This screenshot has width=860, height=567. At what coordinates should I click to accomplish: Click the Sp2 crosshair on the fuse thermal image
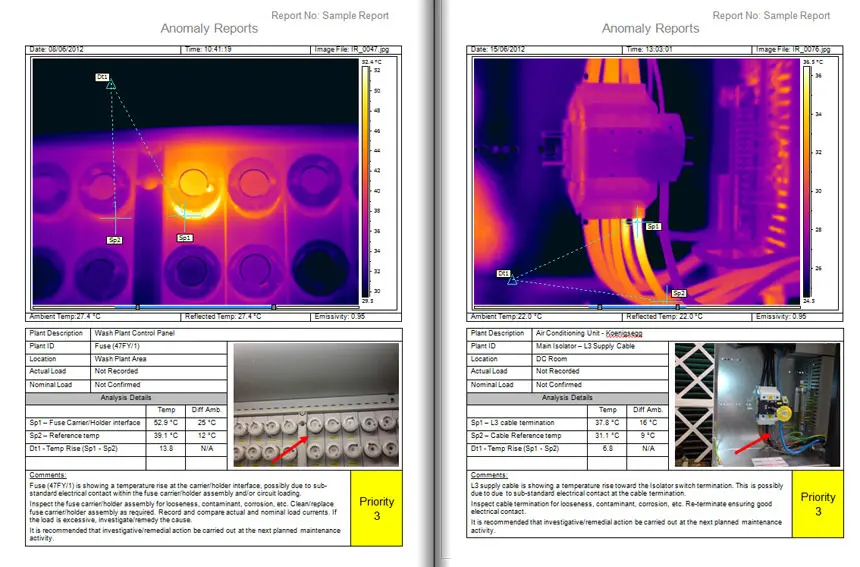pos(116,216)
